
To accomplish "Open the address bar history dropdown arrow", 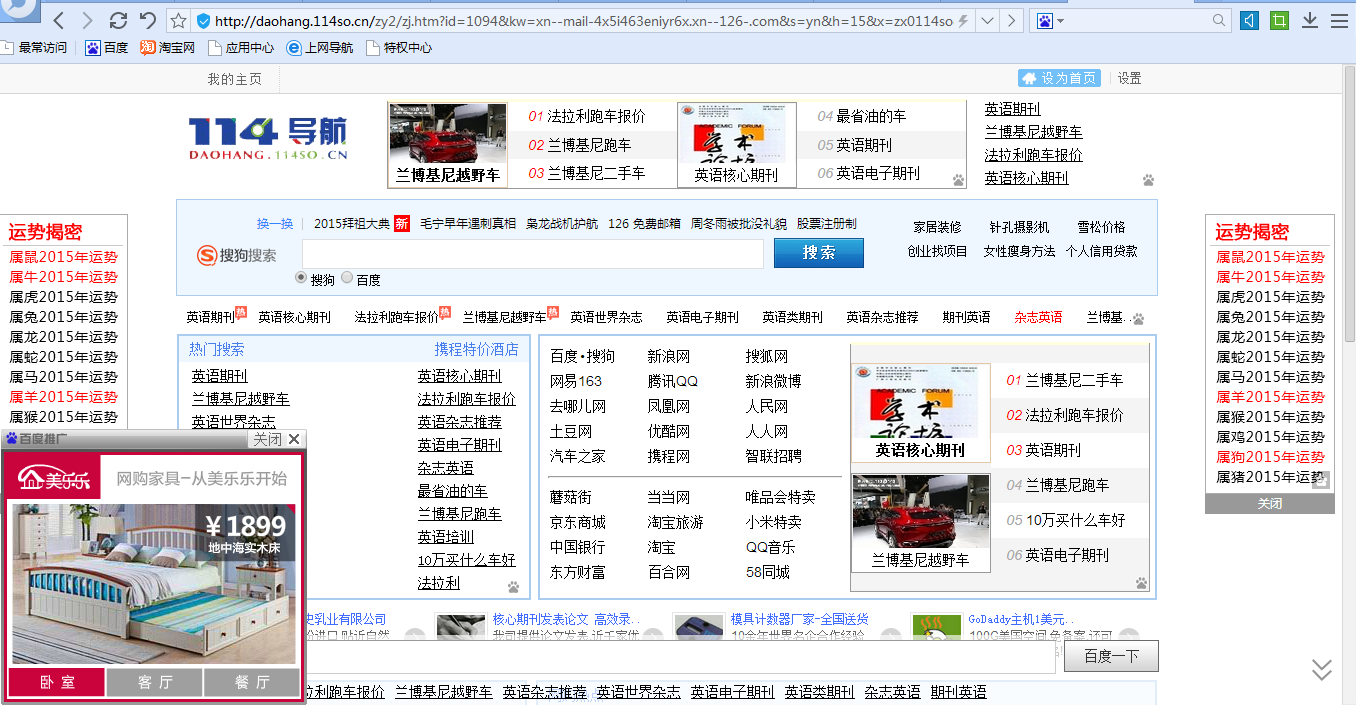I will pos(986,19).
